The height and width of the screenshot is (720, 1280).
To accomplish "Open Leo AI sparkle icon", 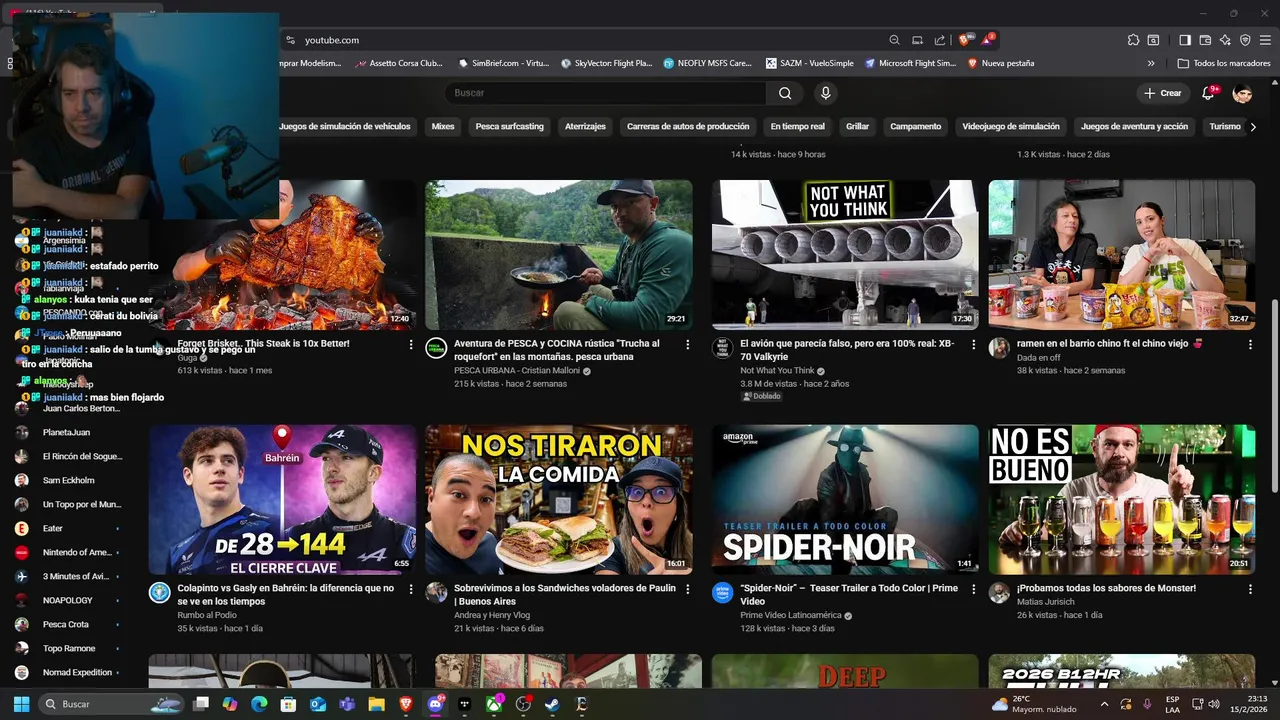I will coord(1225,40).
